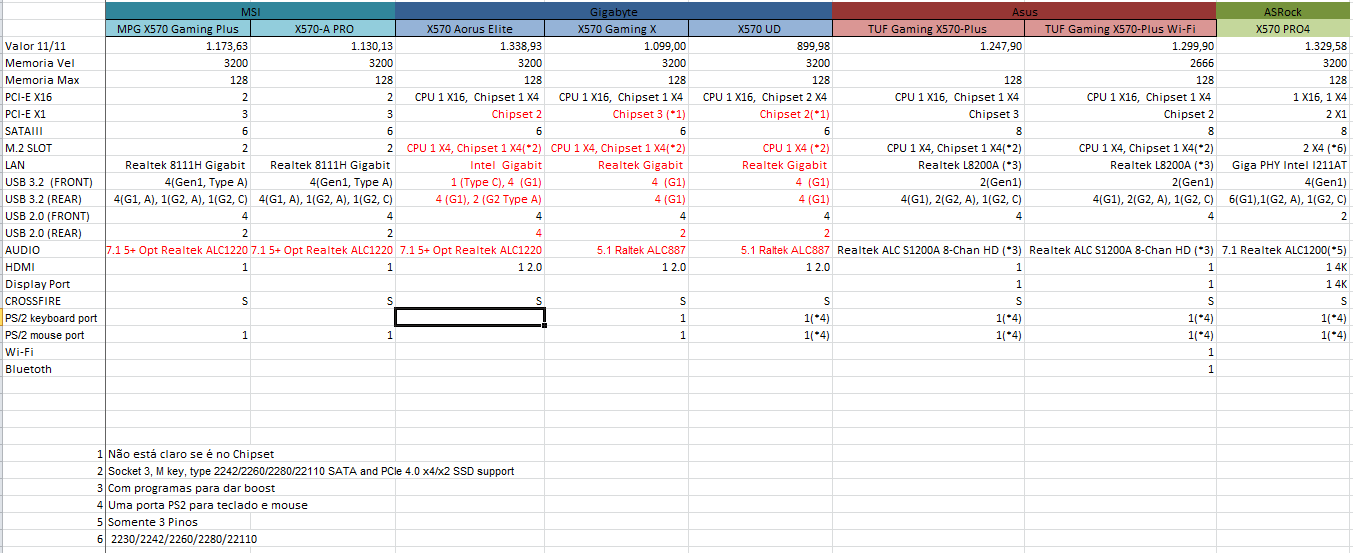Select the USB 2.0 (FRONT) row label
The width and height of the screenshot is (1353, 553).
pos(53,216)
